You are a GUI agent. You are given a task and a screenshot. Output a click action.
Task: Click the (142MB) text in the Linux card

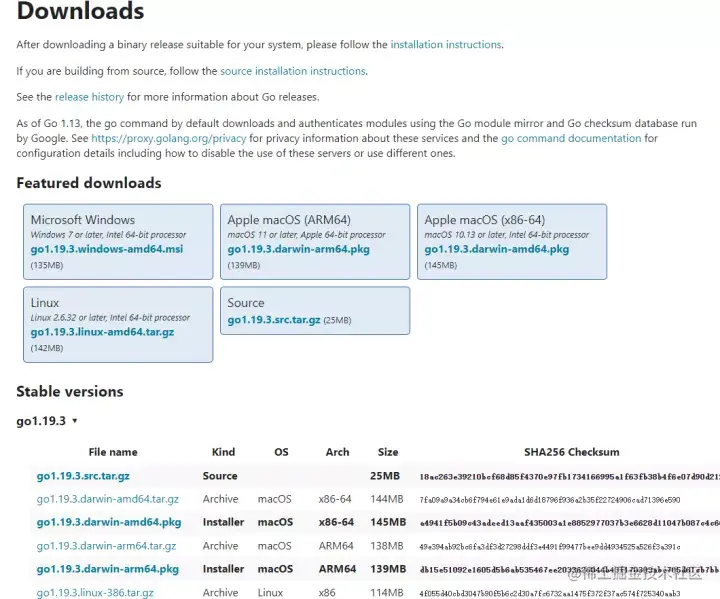pyautogui.click(x=47, y=348)
